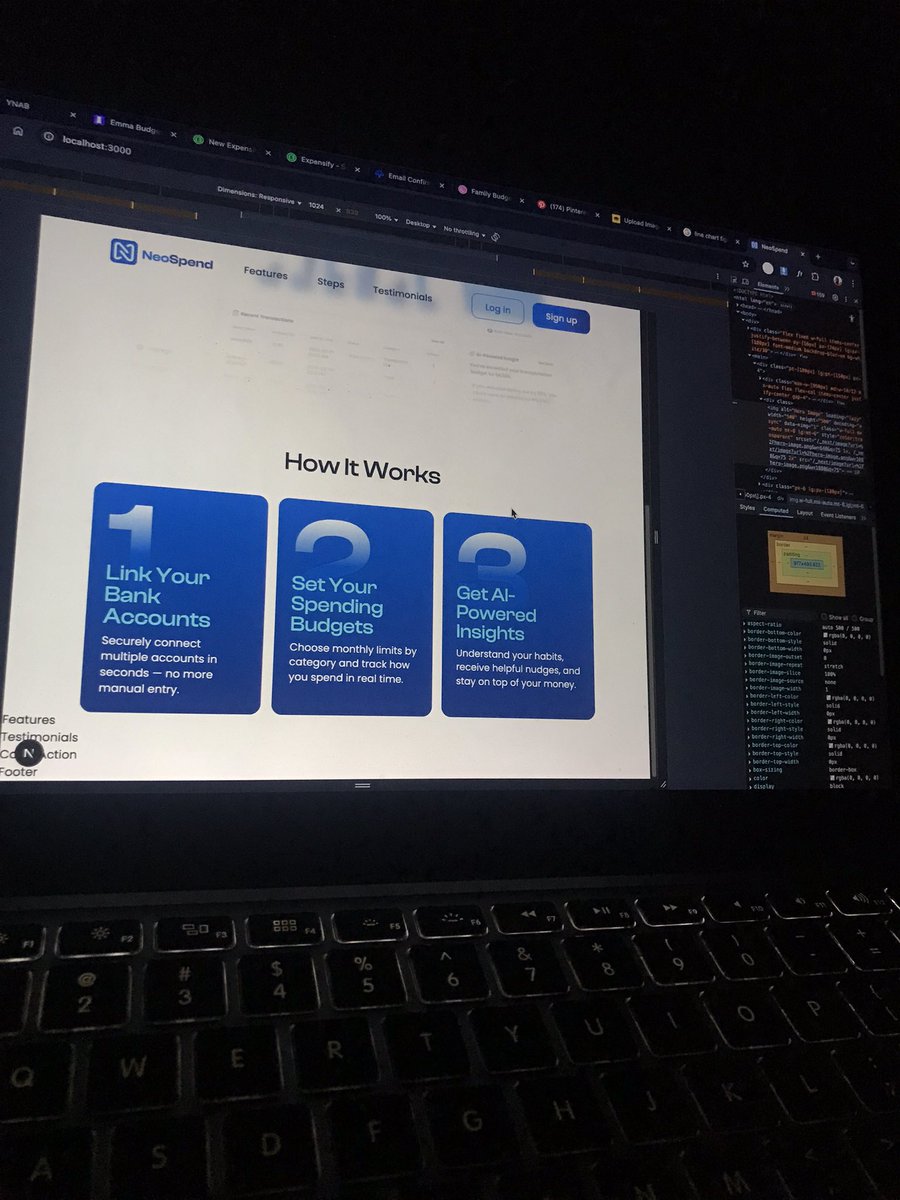The height and width of the screenshot is (1200, 900).
Task: Select the Get AI-Powered Insights card
Action: pyautogui.click(x=518, y=616)
